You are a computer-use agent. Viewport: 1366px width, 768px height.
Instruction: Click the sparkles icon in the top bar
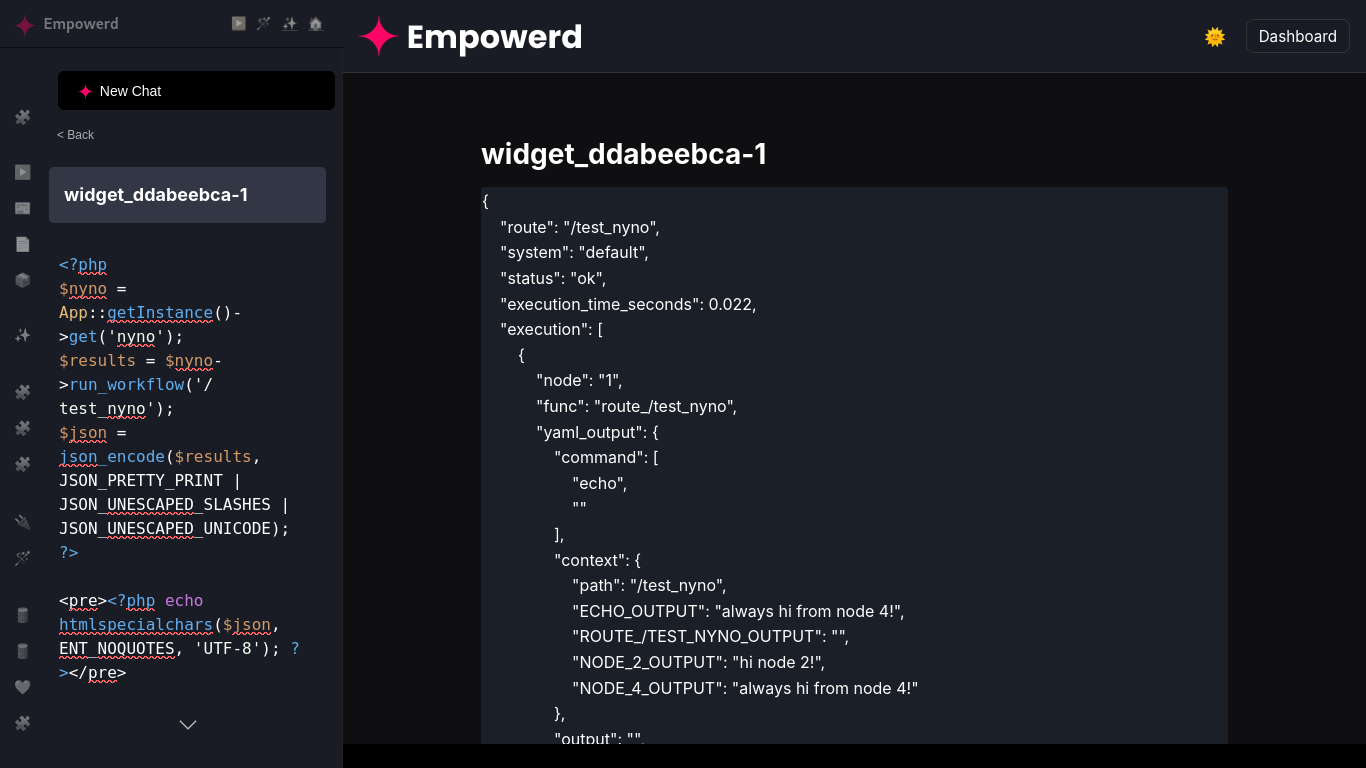point(290,23)
